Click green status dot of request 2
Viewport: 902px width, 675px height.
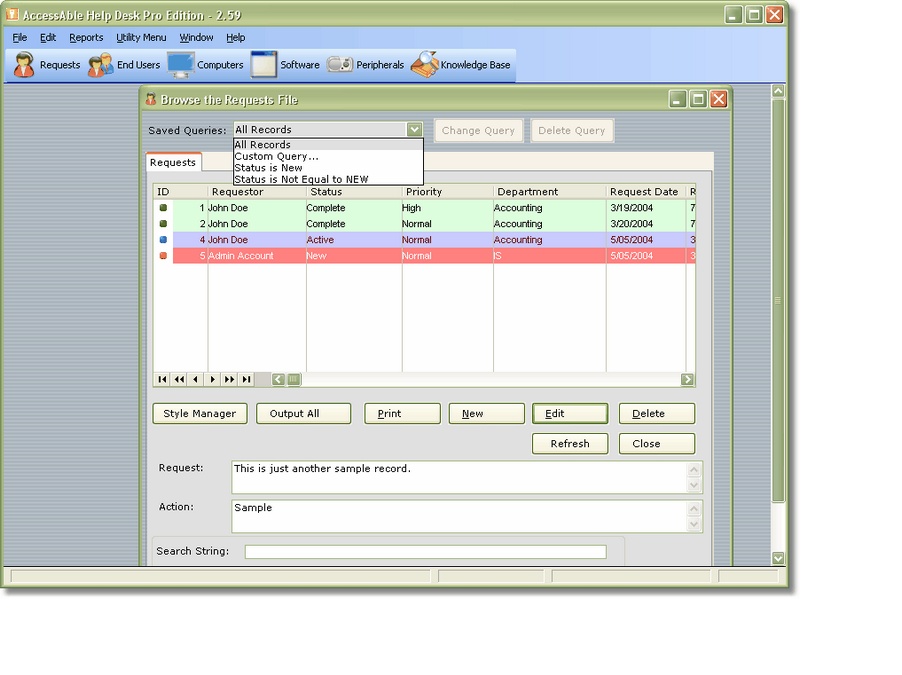163,224
